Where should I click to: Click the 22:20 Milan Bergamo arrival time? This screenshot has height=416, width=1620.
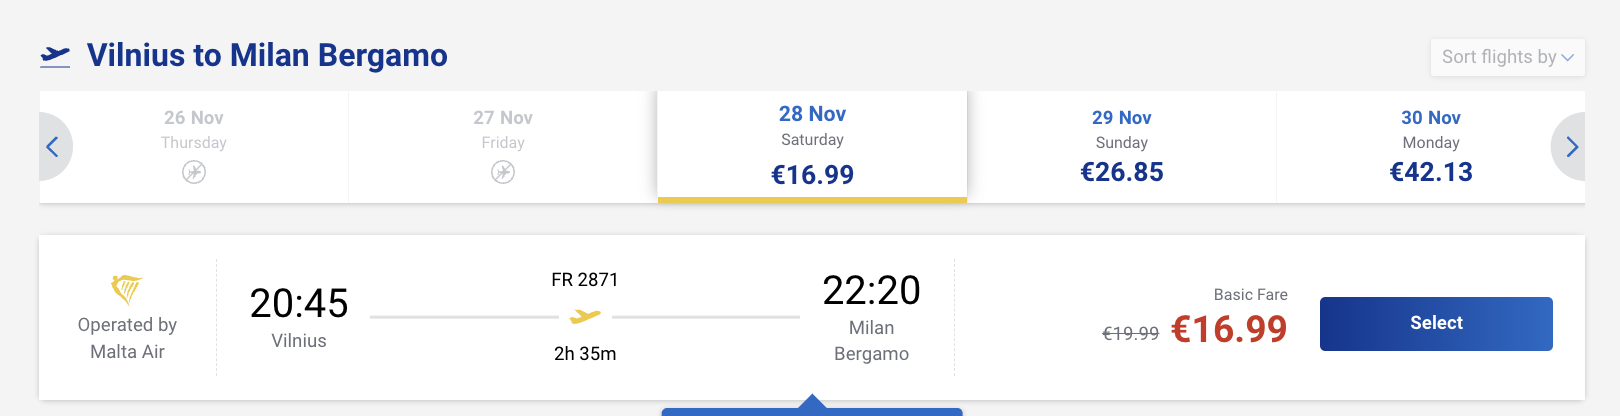click(x=871, y=290)
